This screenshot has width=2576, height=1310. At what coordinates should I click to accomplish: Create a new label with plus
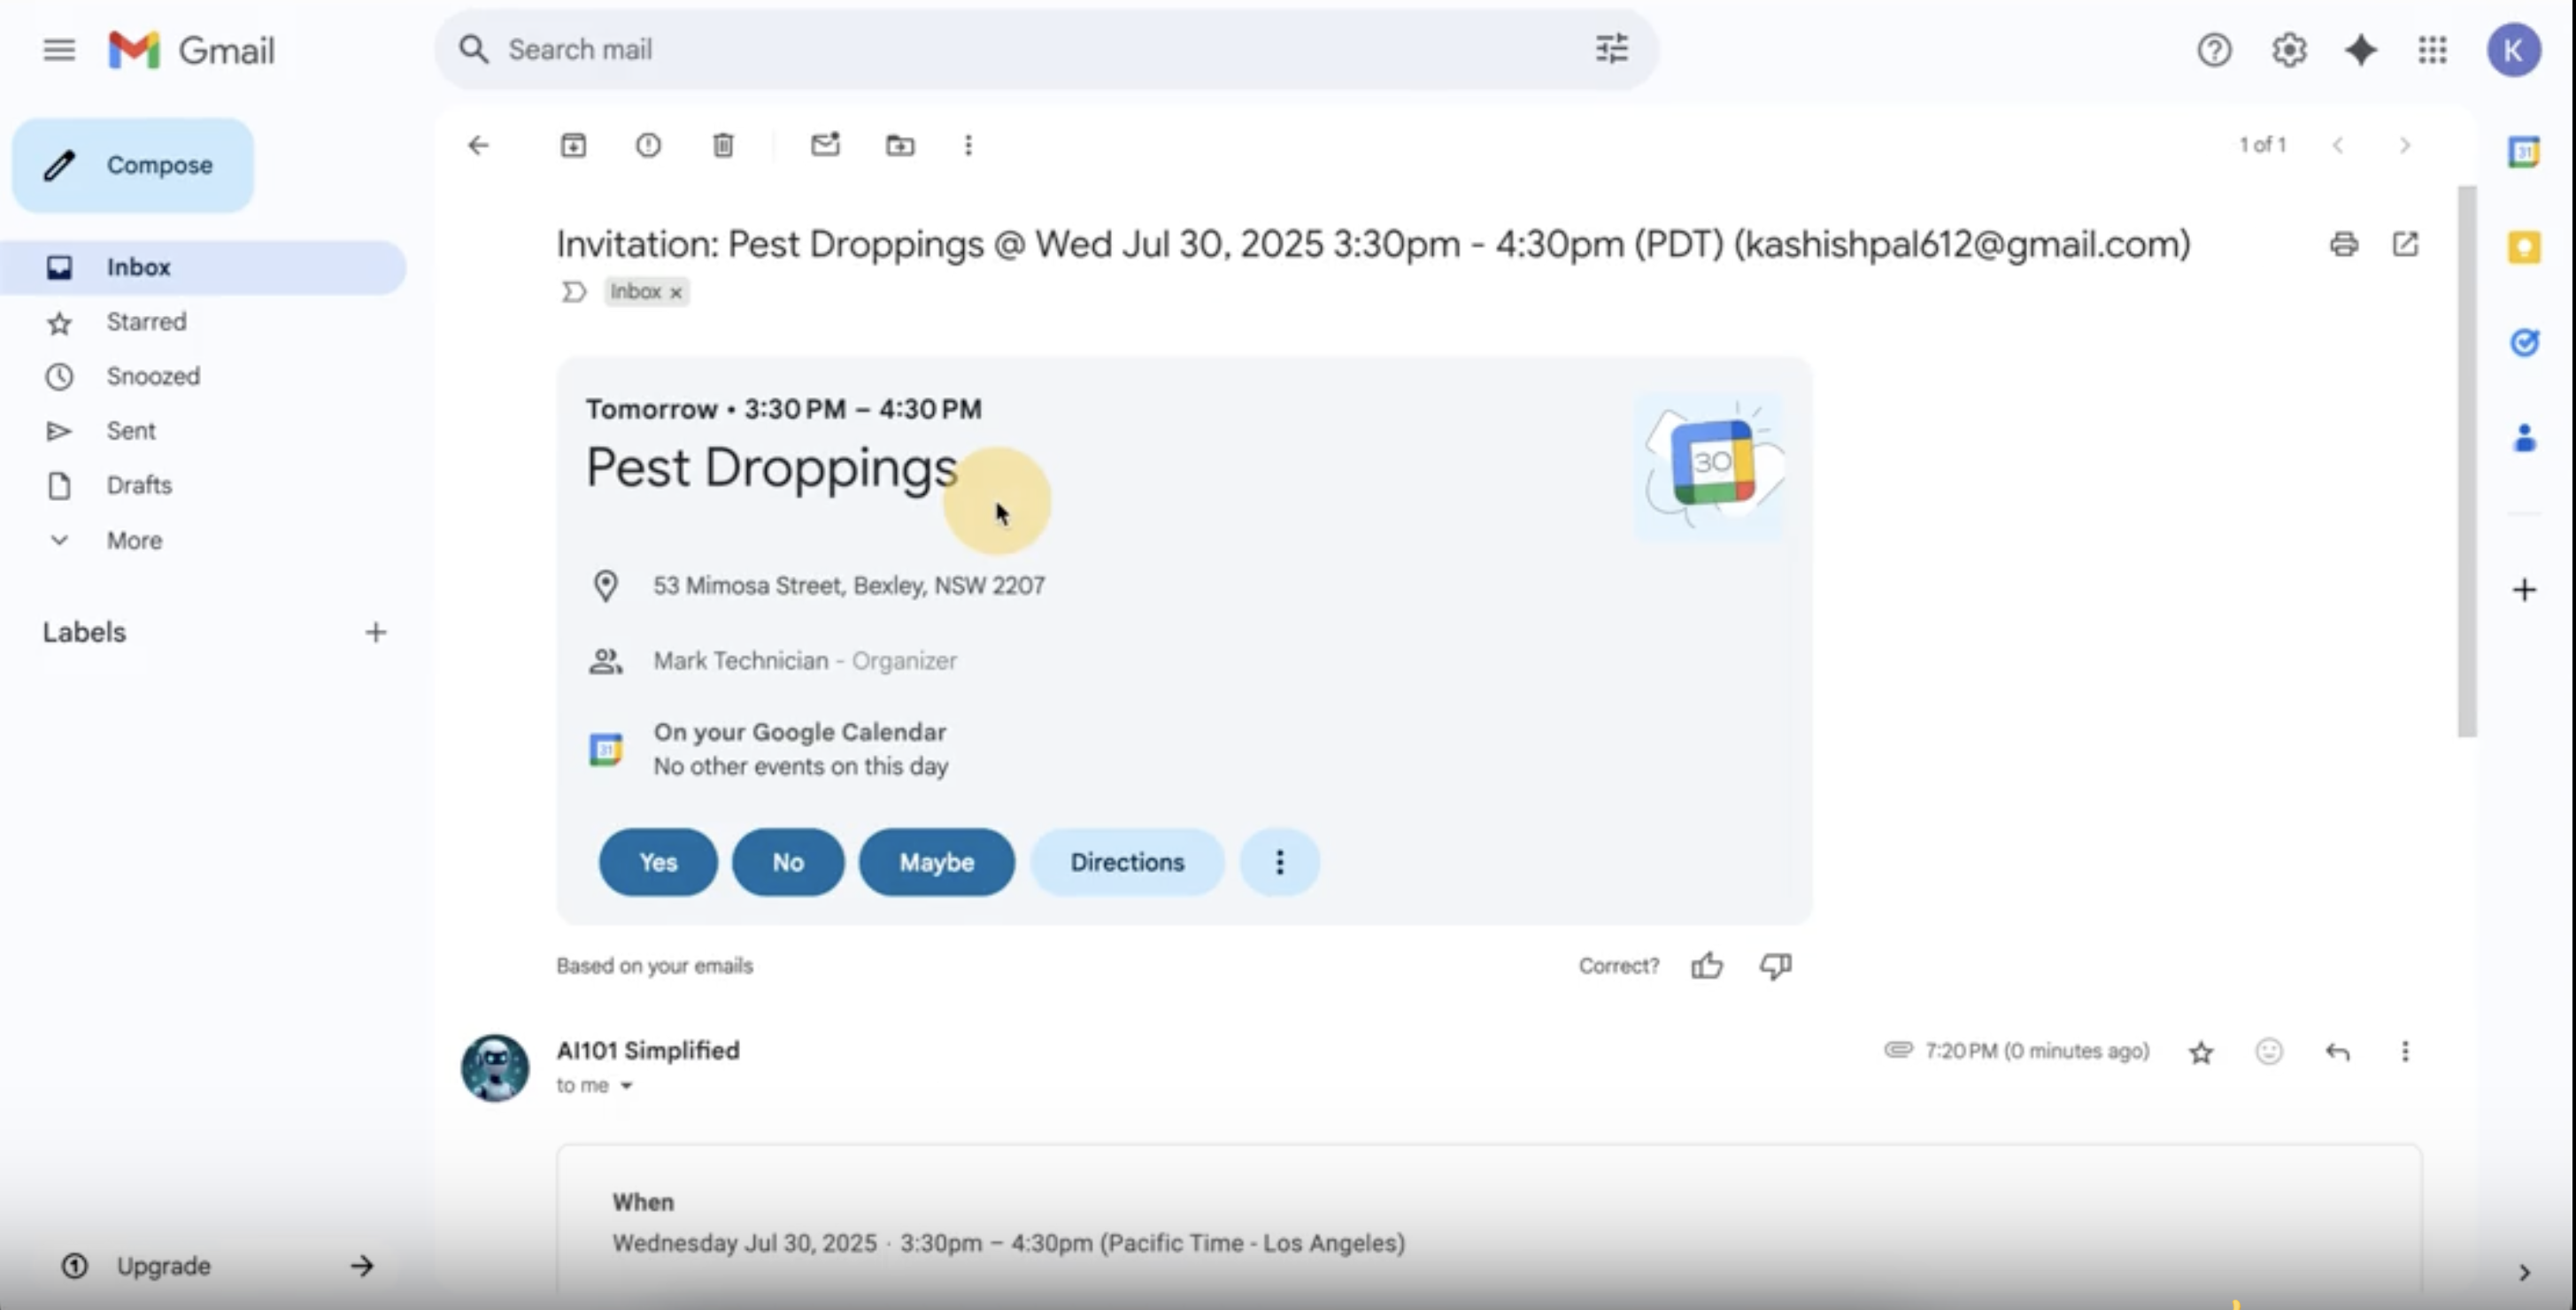click(375, 632)
